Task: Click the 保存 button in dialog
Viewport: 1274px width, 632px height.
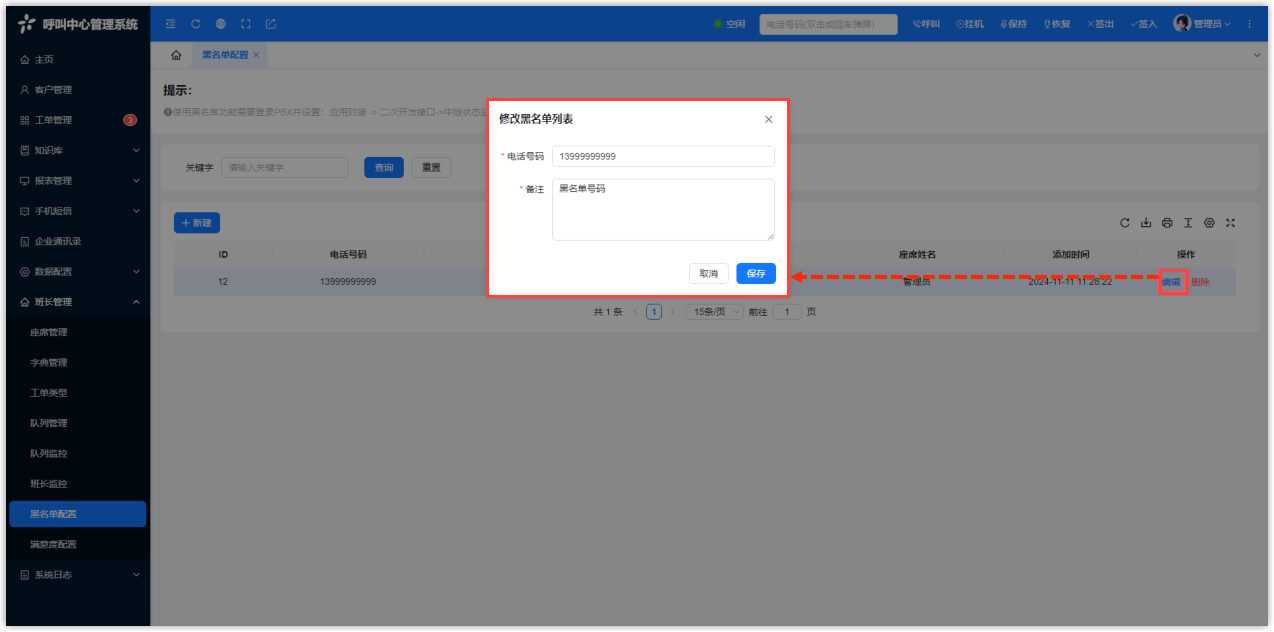Action: 756,274
